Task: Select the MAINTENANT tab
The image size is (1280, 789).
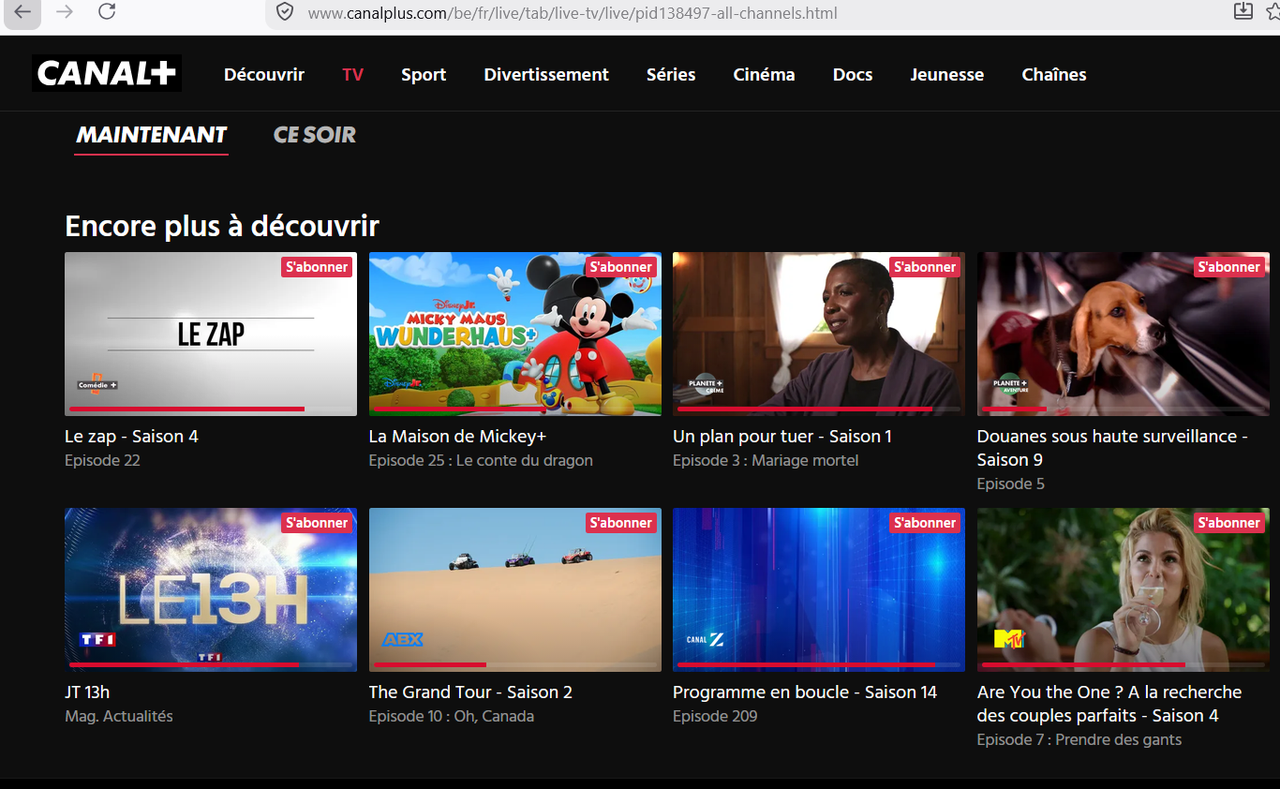Action: (x=152, y=135)
